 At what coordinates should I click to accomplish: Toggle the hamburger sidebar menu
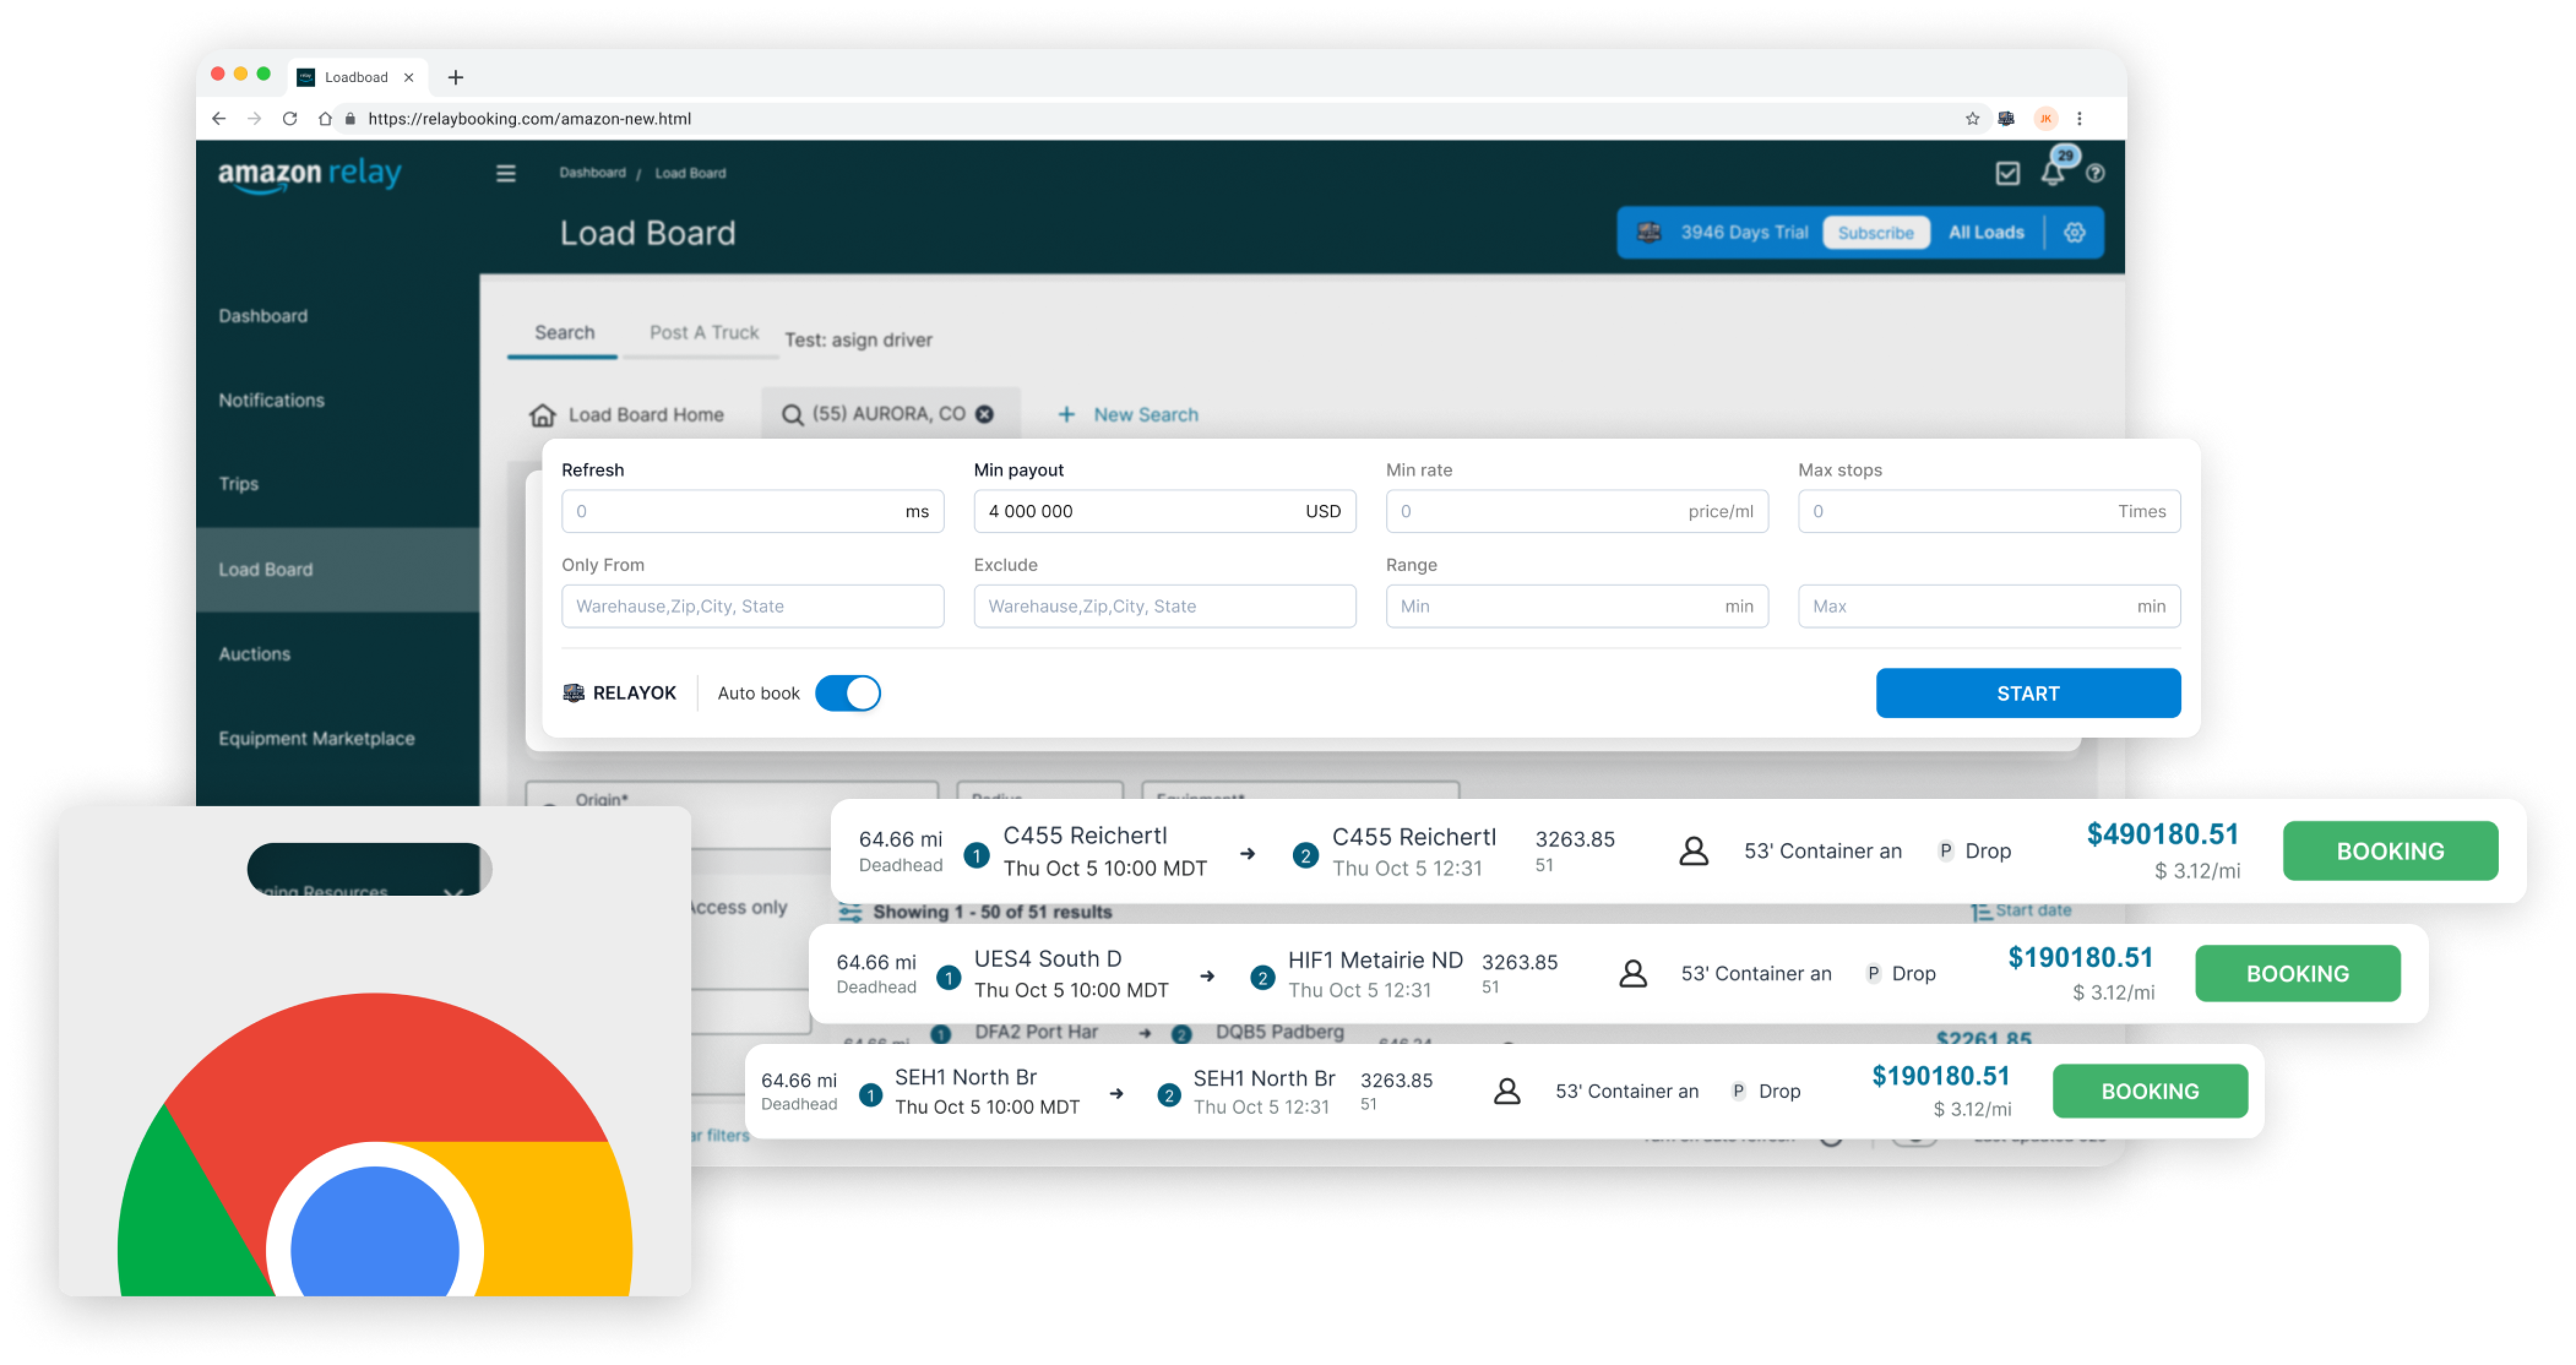(506, 173)
